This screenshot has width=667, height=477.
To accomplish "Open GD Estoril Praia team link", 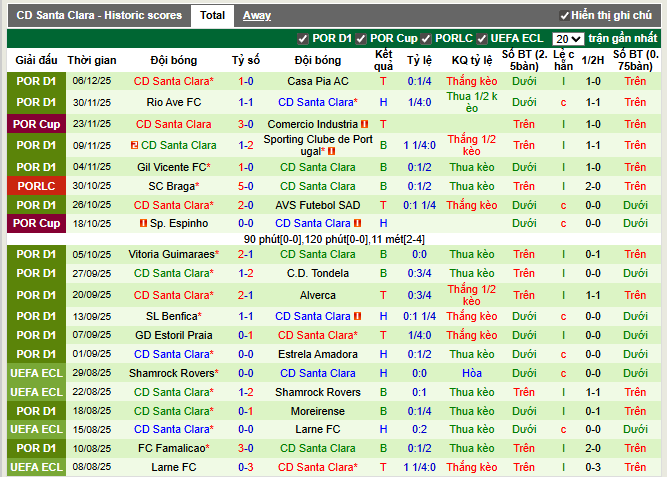I will tap(174, 335).
